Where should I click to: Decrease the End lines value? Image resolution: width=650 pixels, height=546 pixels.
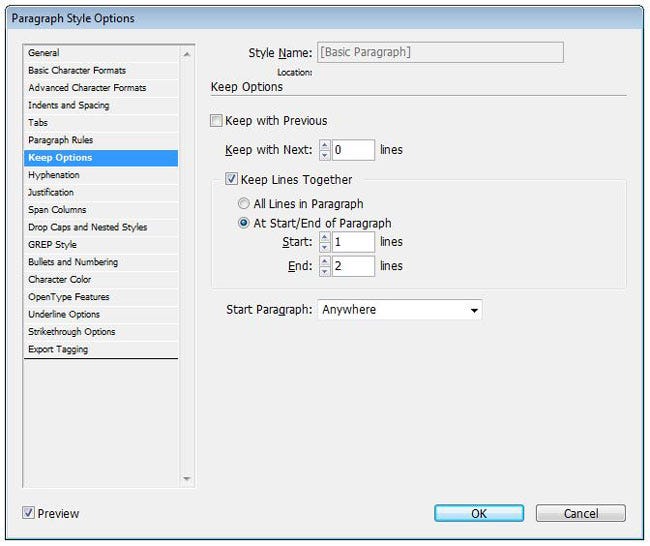point(325,271)
